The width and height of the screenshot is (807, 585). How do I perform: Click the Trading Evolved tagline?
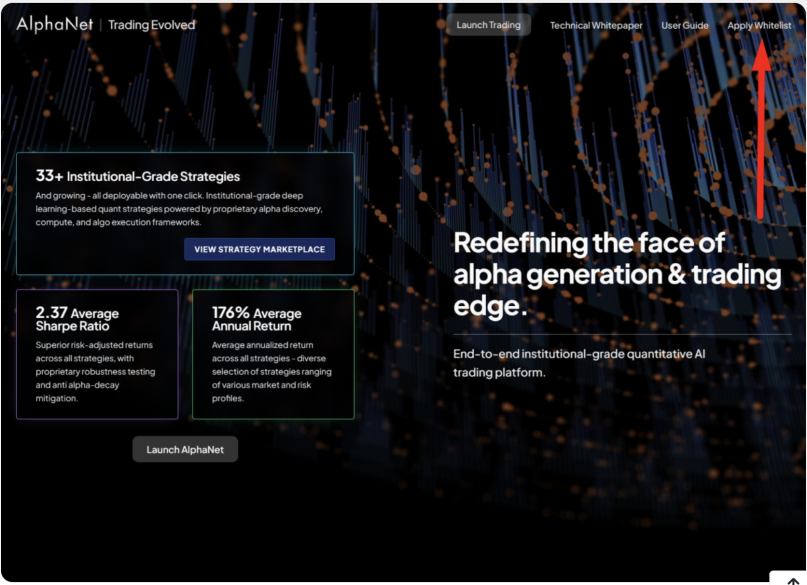click(x=151, y=23)
